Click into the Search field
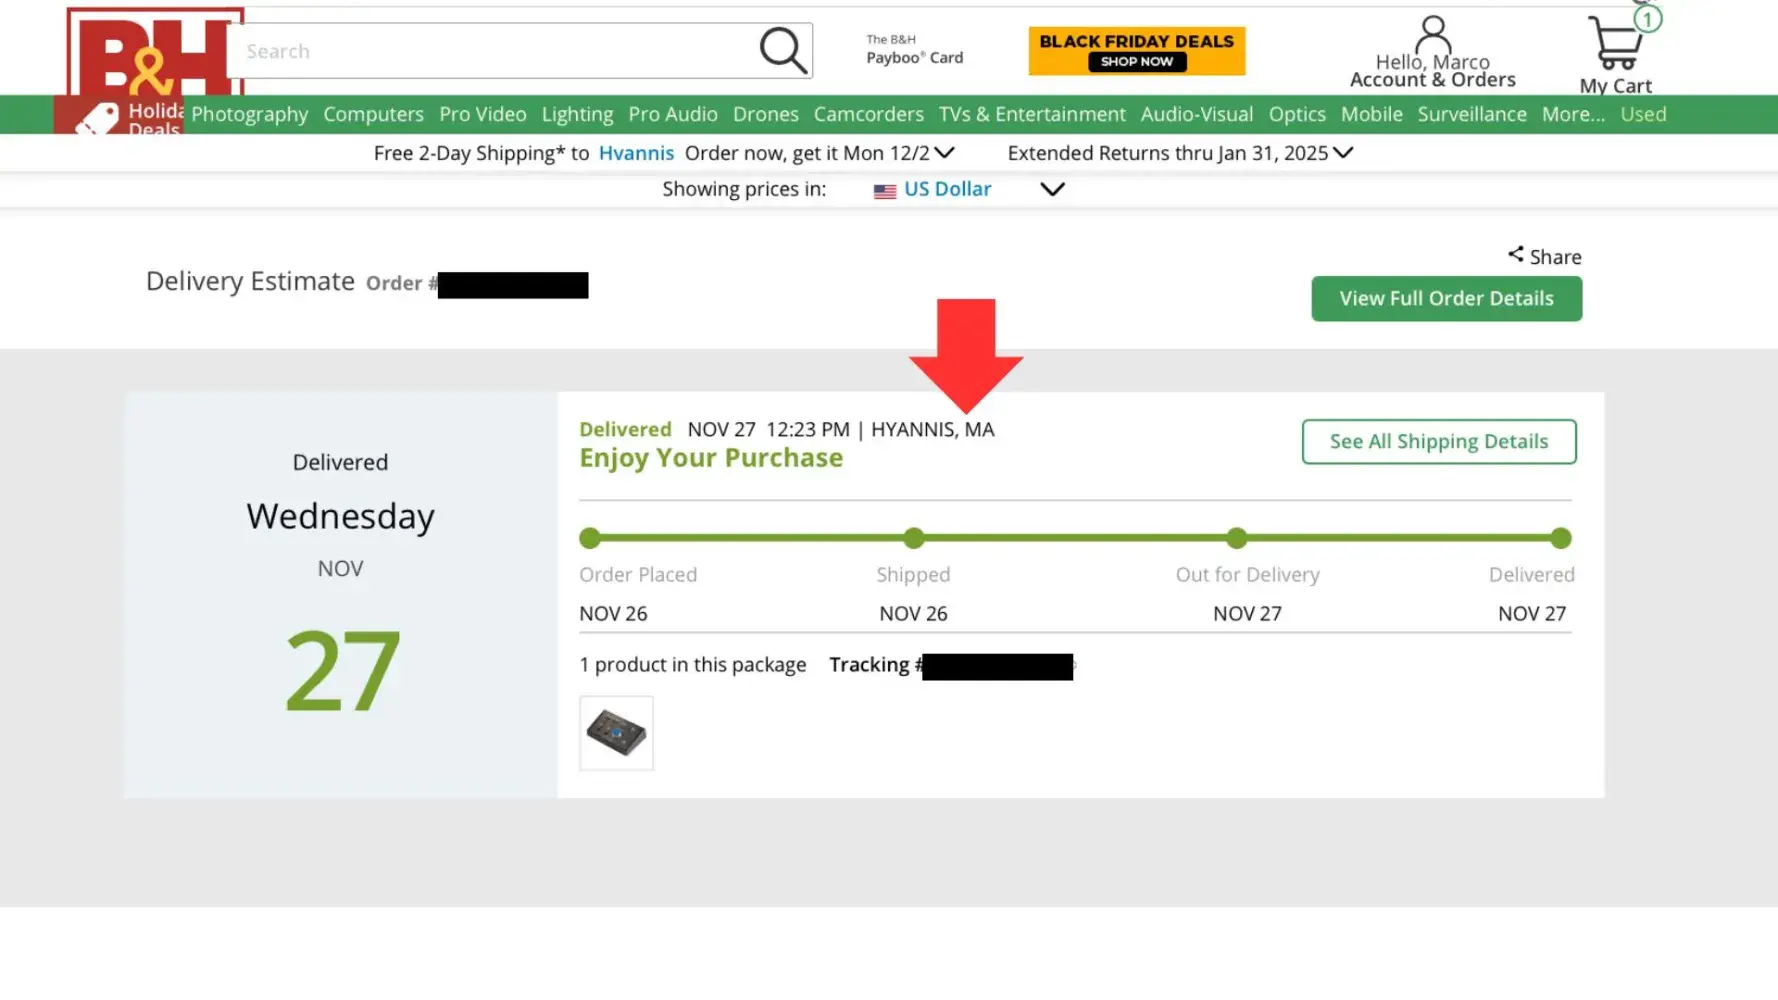This screenshot has height=1000, width=1778. 495,51
